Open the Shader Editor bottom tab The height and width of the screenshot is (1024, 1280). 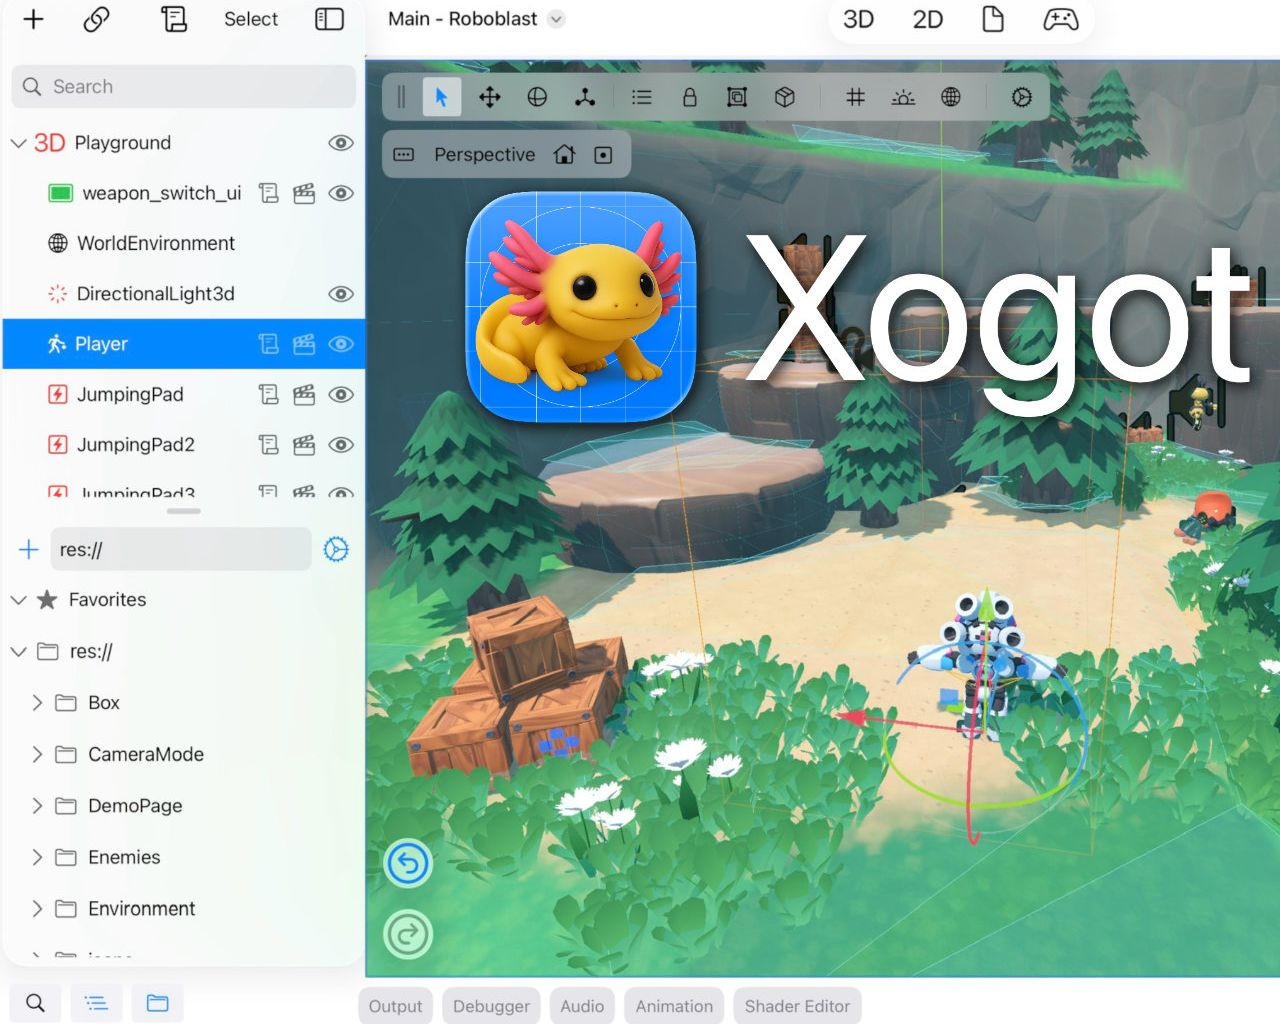tap(796, 1006)
